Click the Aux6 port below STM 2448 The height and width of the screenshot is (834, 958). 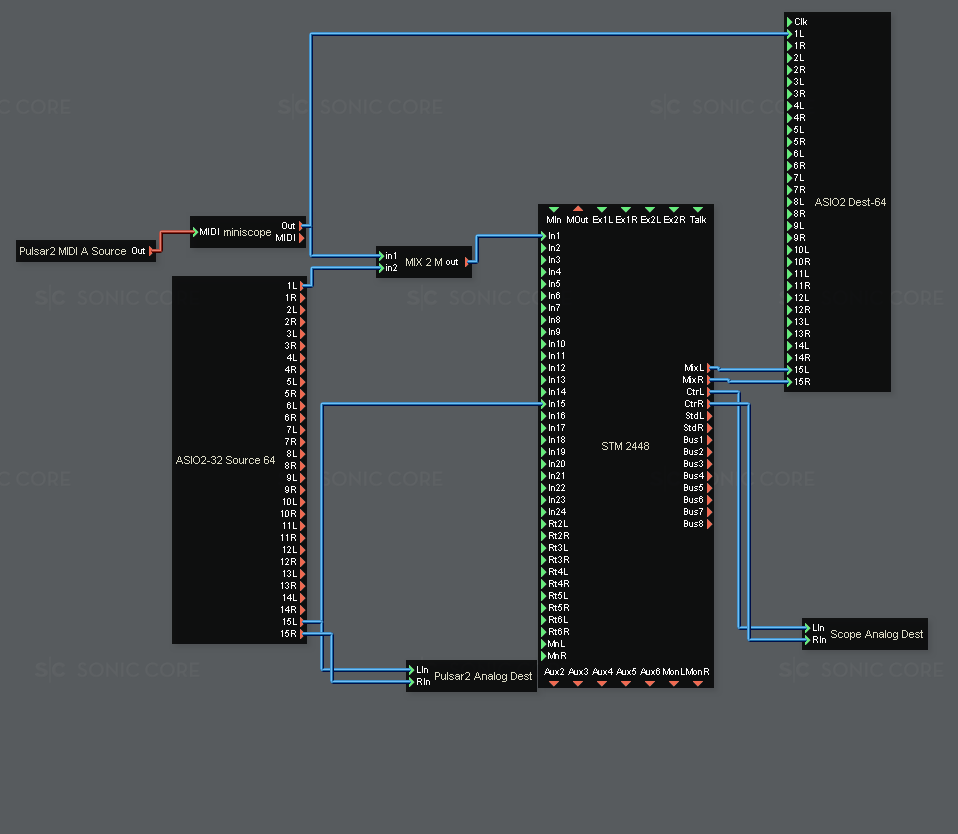pos(649,684)
